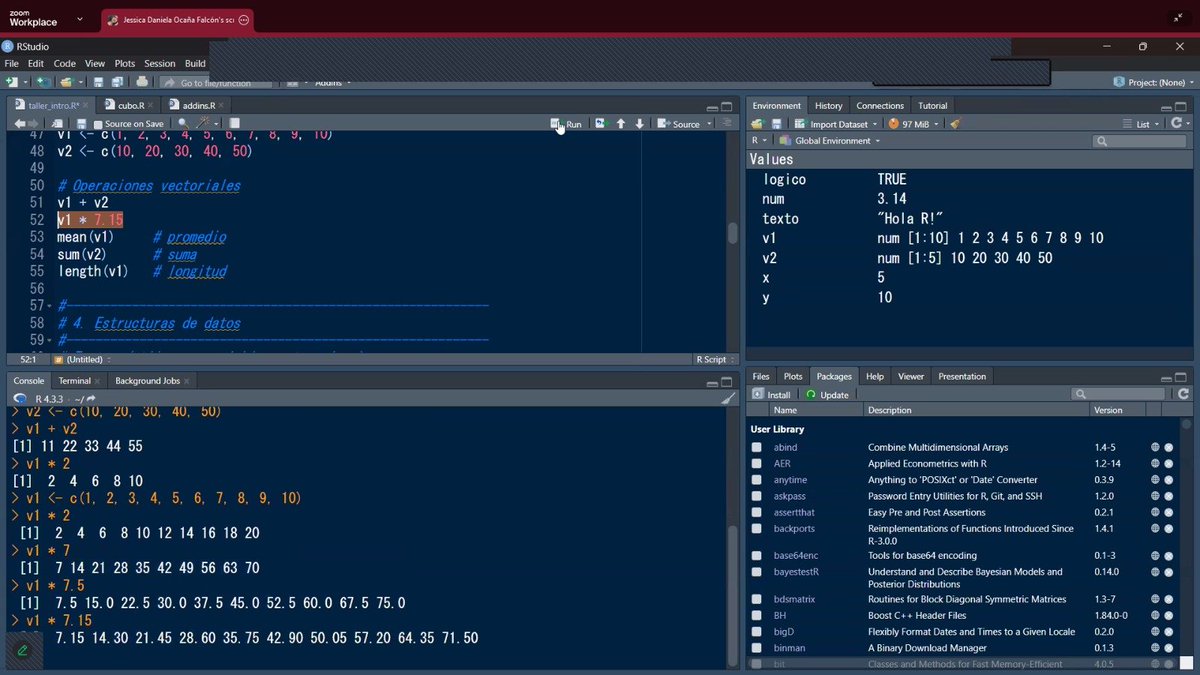The width and height of the screenshot is (1200, 675).
Task: Go to next section with down arrow
Action: click(x=640, y=124)
